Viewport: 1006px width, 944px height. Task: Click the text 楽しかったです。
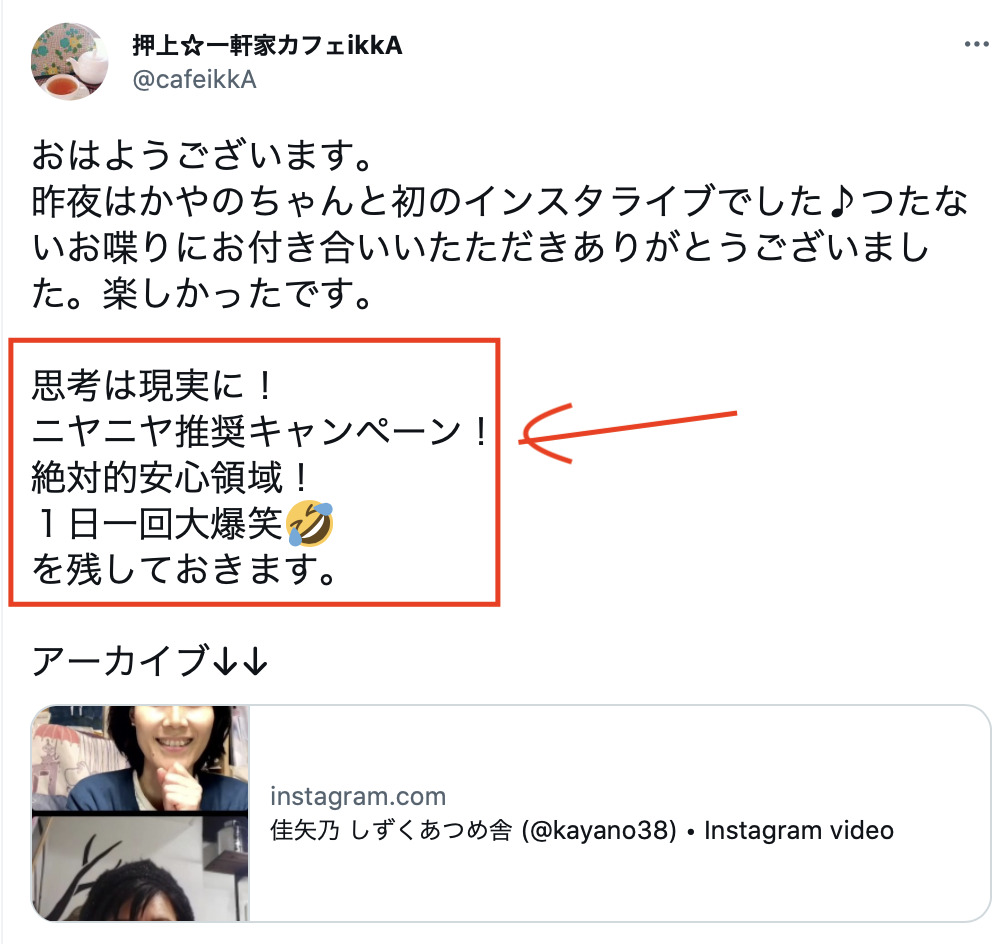click(x=237, y=294)
